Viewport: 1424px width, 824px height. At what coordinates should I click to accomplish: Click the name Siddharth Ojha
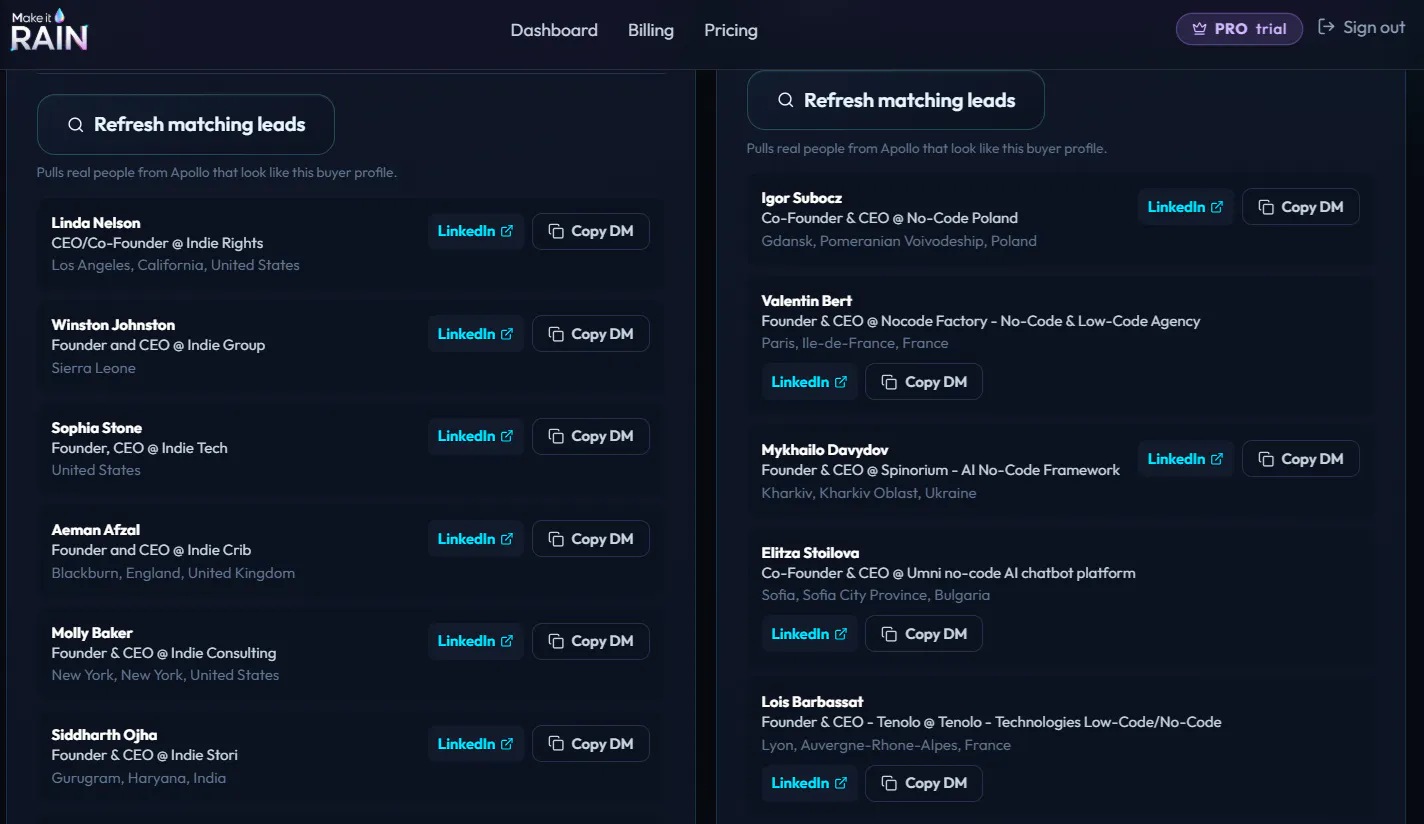104,735
